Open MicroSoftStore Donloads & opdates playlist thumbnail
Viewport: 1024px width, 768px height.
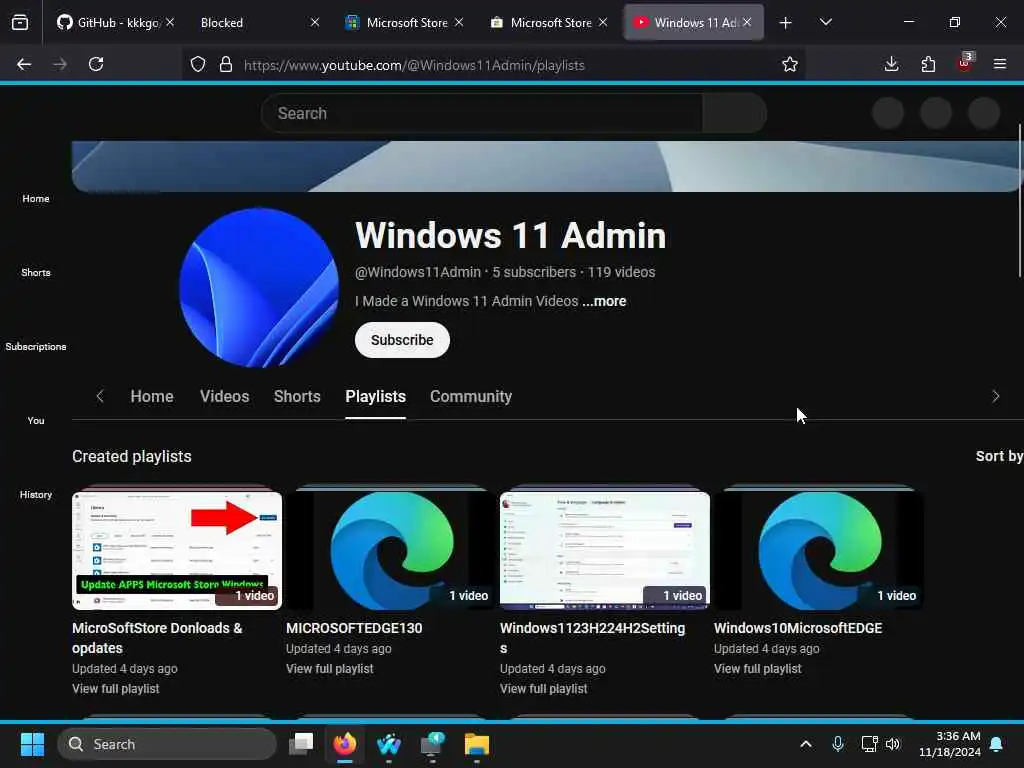coord(177,551)
